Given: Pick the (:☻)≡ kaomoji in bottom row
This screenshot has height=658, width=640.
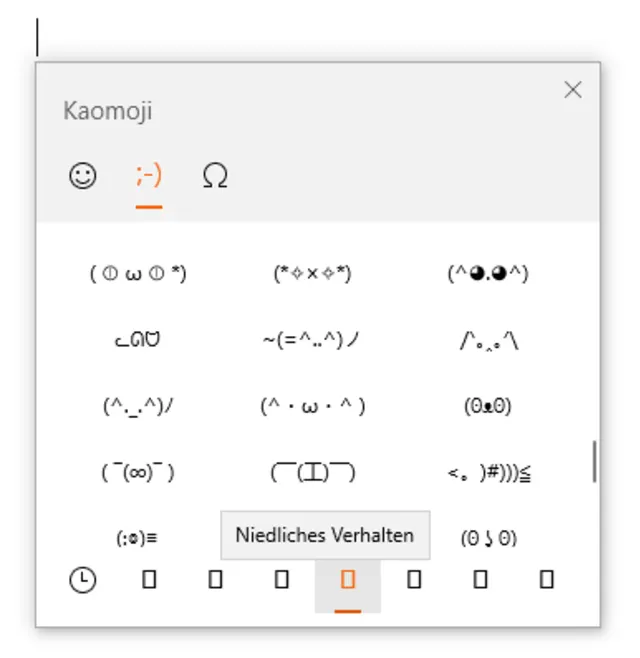Looking at the screenshot, I should coord(138,538).
